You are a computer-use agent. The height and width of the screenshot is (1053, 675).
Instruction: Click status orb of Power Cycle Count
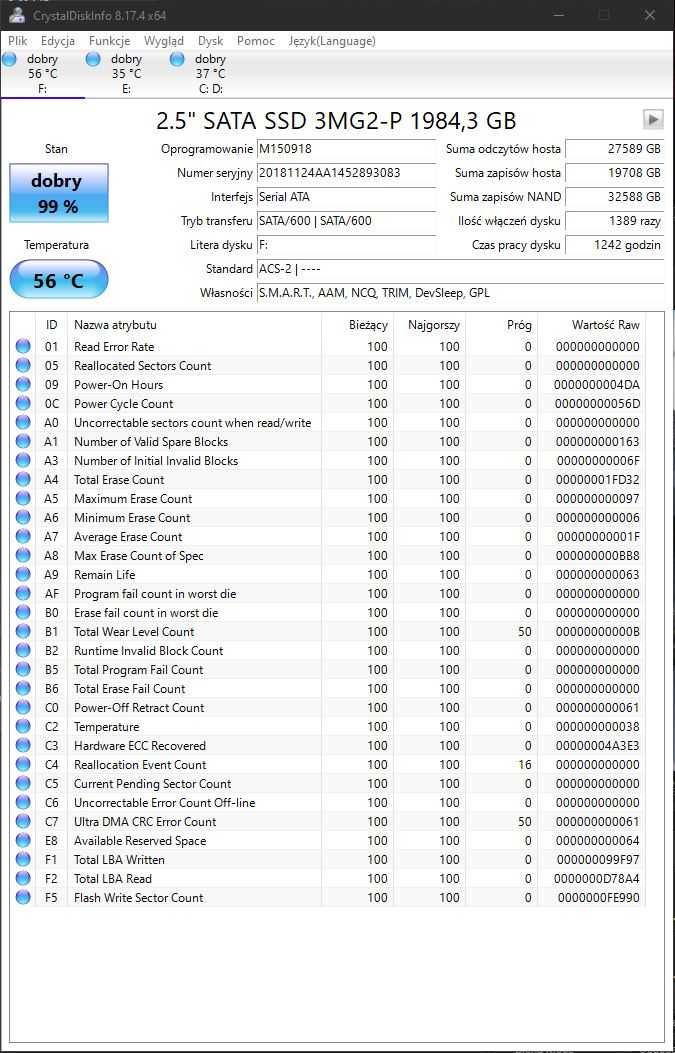click(x=23, y=404)
